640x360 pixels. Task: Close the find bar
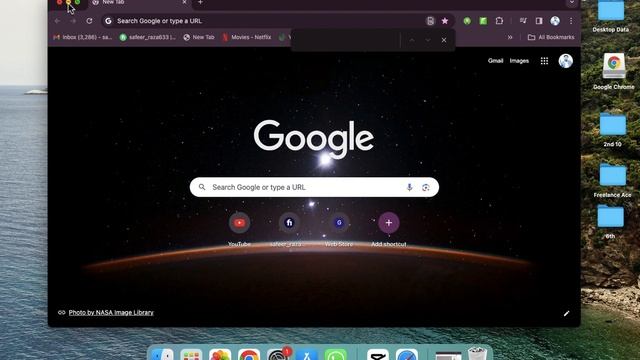pyautogui.click(x=444, y=40)
